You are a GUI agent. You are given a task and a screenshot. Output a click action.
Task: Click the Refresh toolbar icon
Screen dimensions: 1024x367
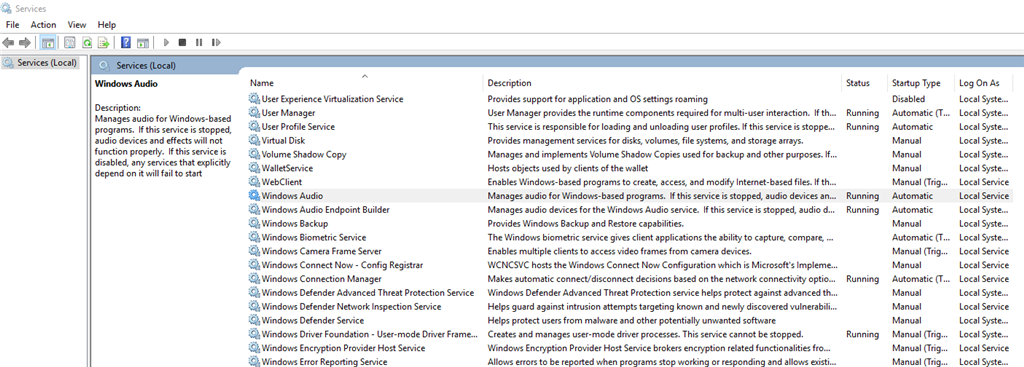(x=86, y=42)
